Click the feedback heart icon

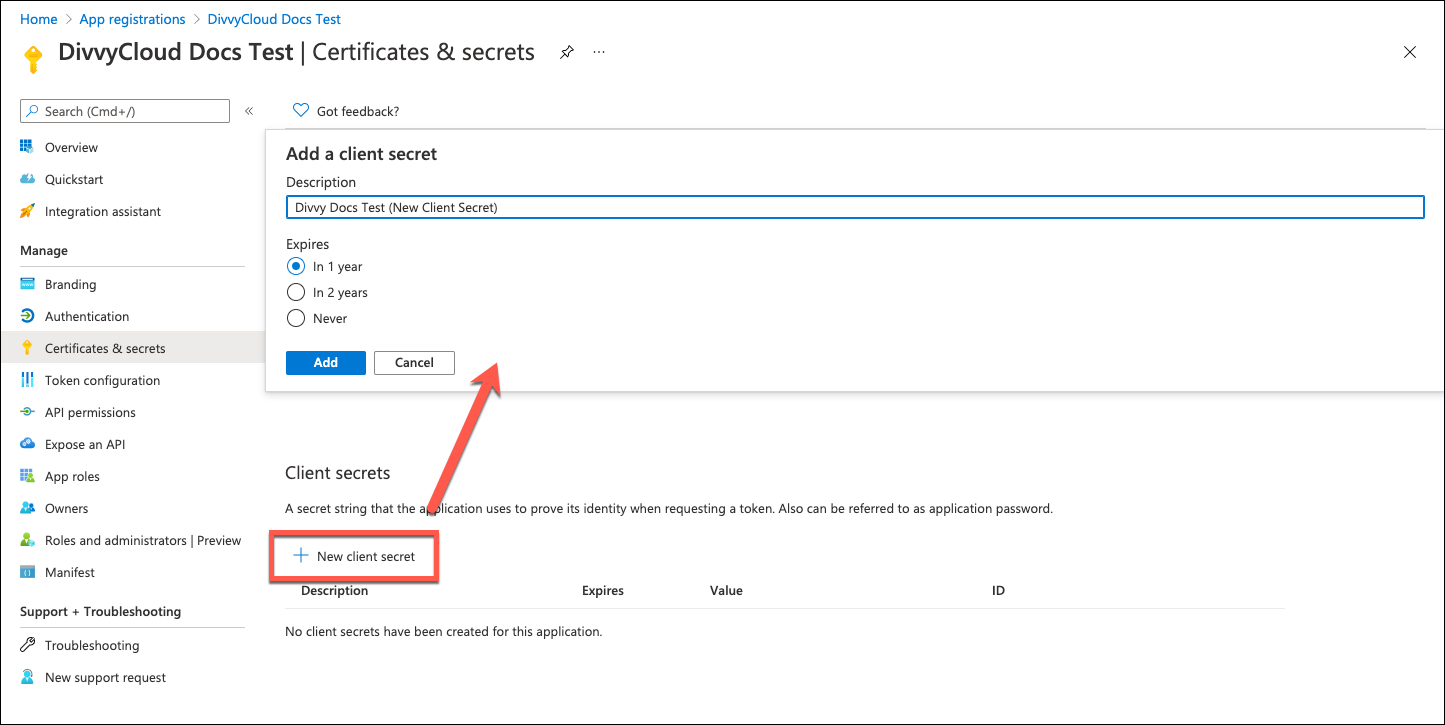301,110
